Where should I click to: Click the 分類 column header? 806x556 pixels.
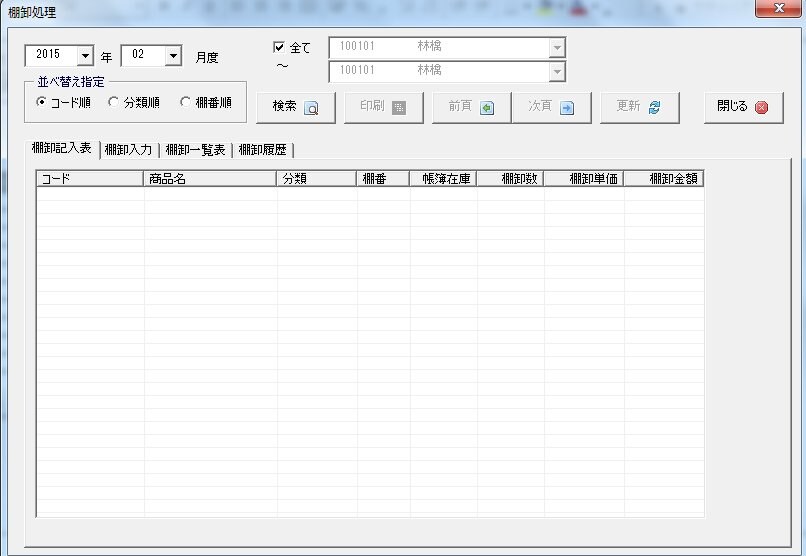[316, 178]
